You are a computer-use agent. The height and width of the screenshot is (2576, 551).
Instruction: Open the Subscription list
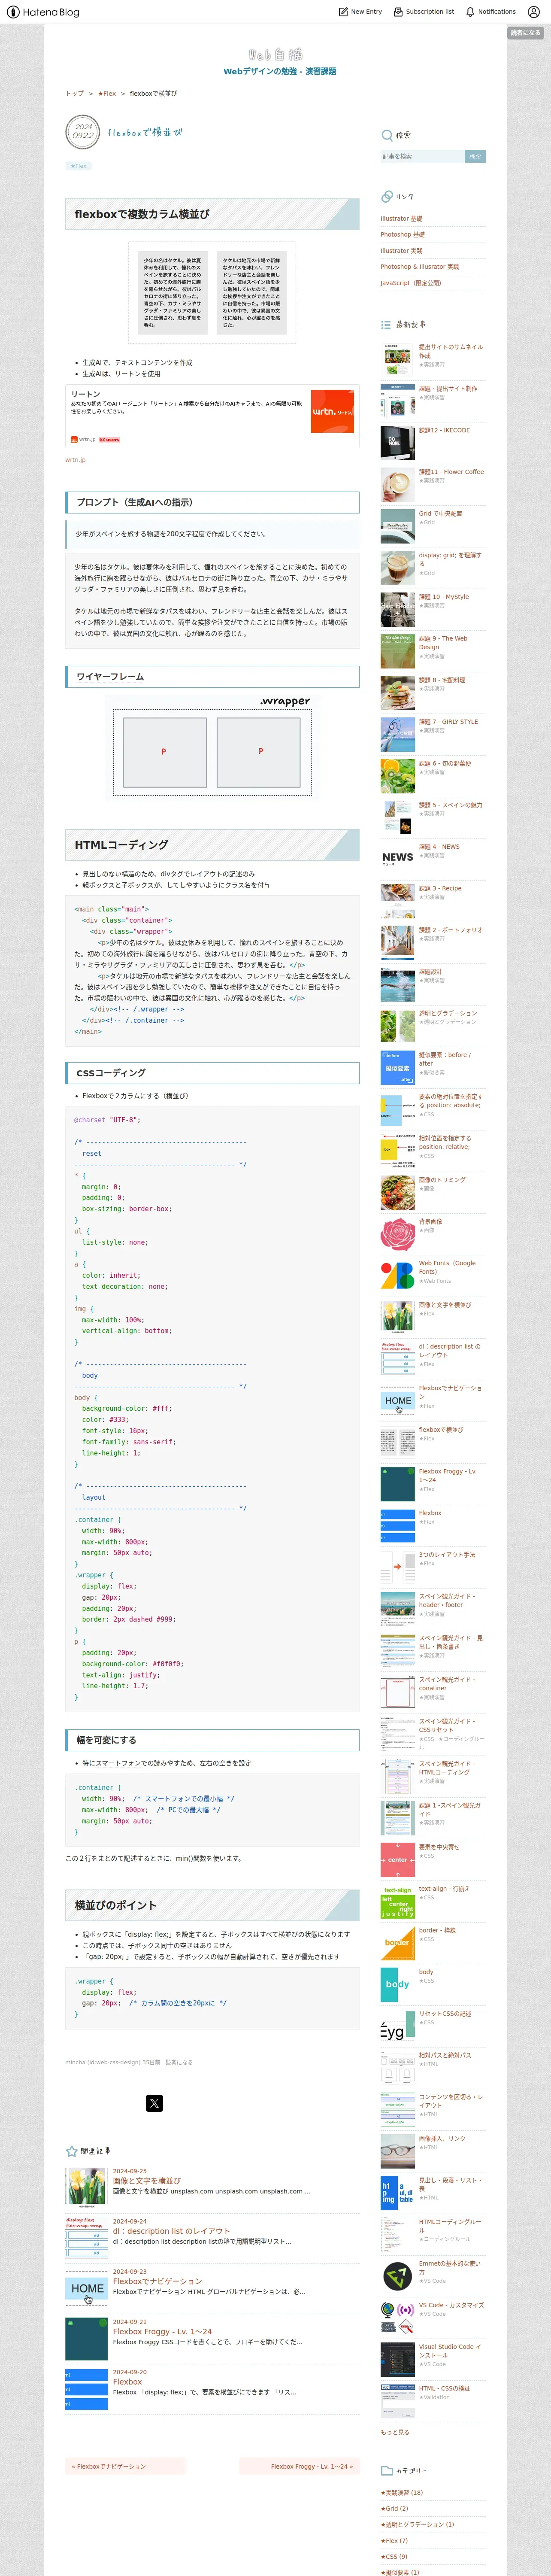424,12
